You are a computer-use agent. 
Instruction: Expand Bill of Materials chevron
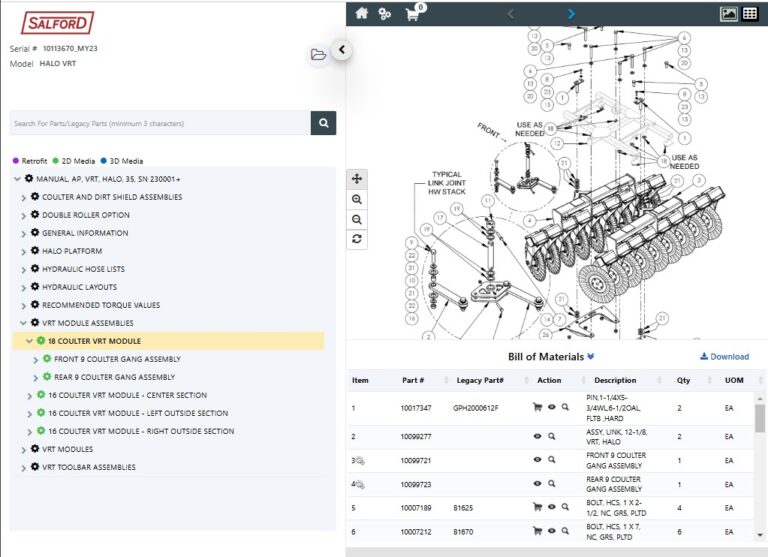pos(591,357)
